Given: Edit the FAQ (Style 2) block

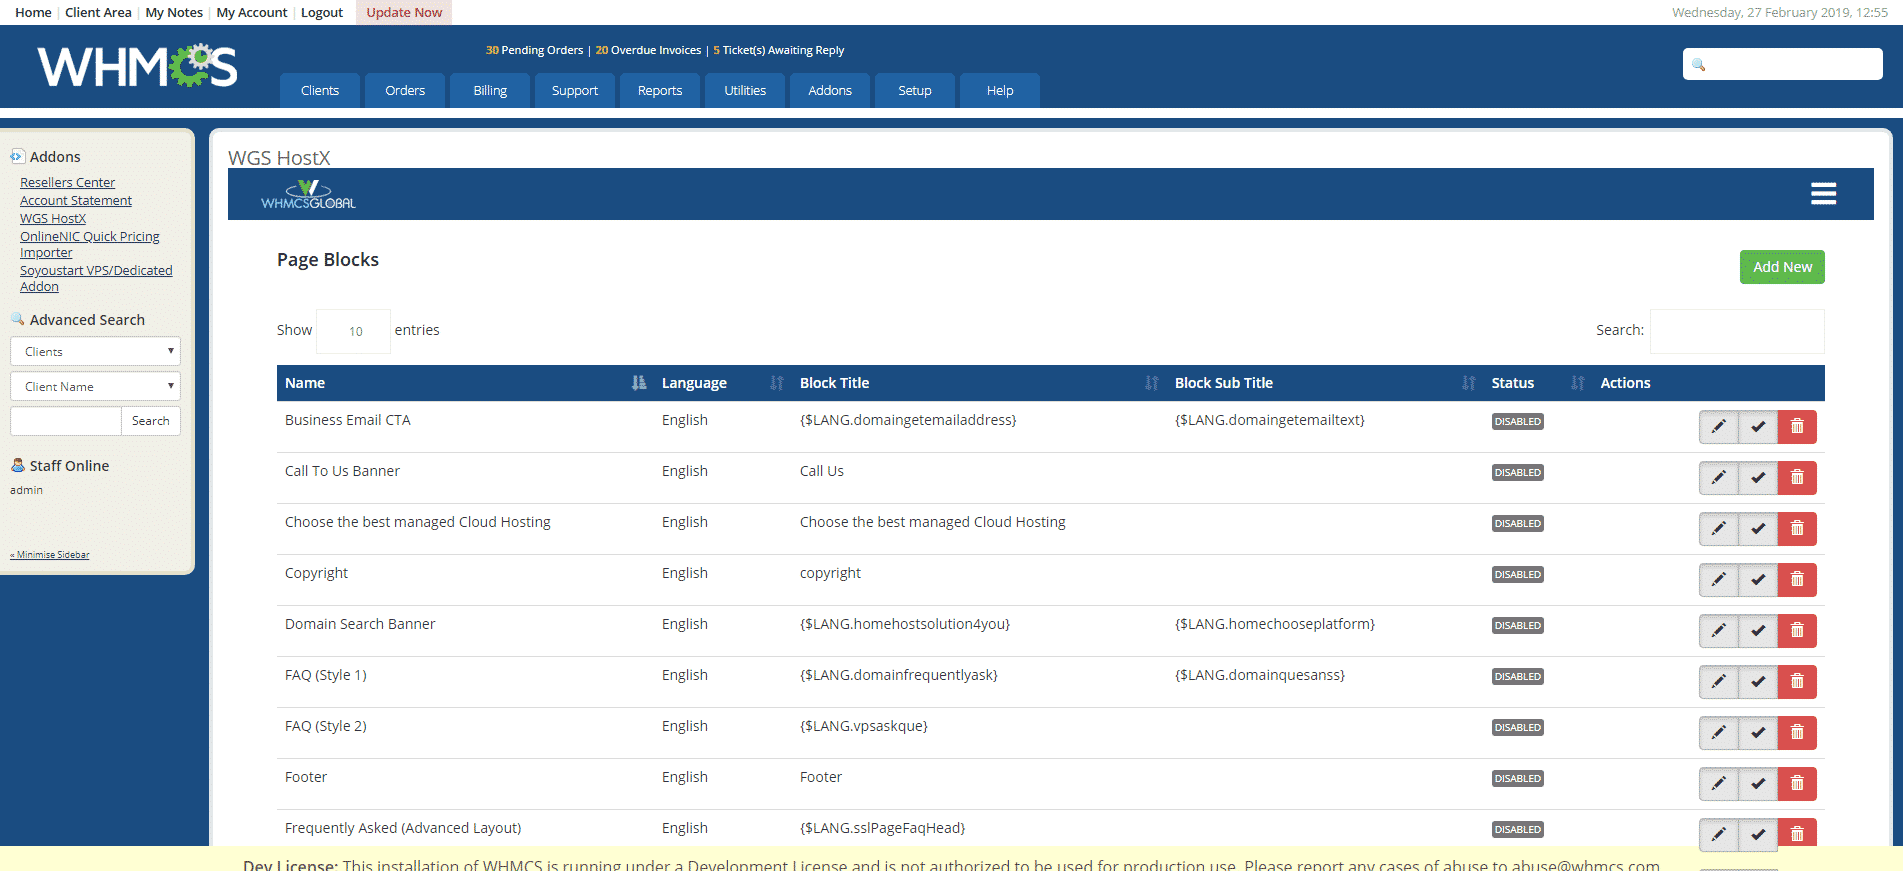Looking at the screenshot, I should coord(1718,733).
